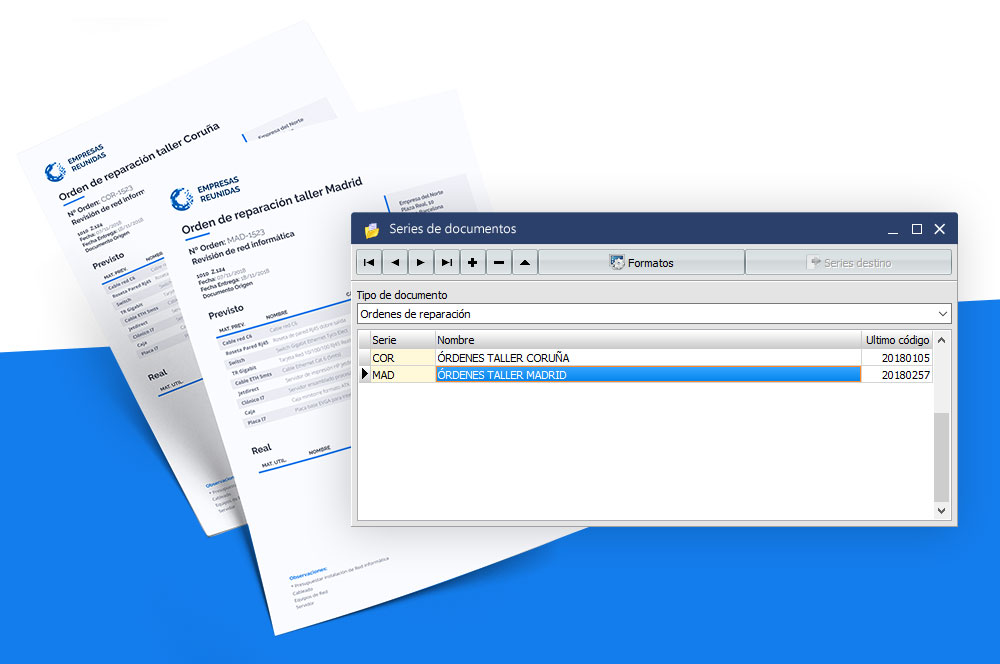Go to the previous record
The image size is (1000, 664).
(395, 263)
